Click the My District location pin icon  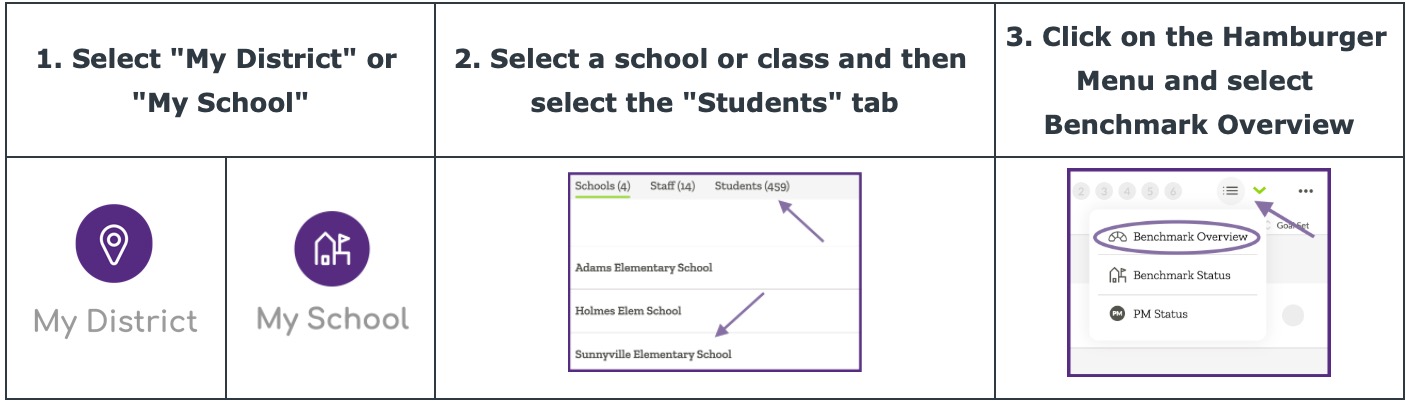114,243
